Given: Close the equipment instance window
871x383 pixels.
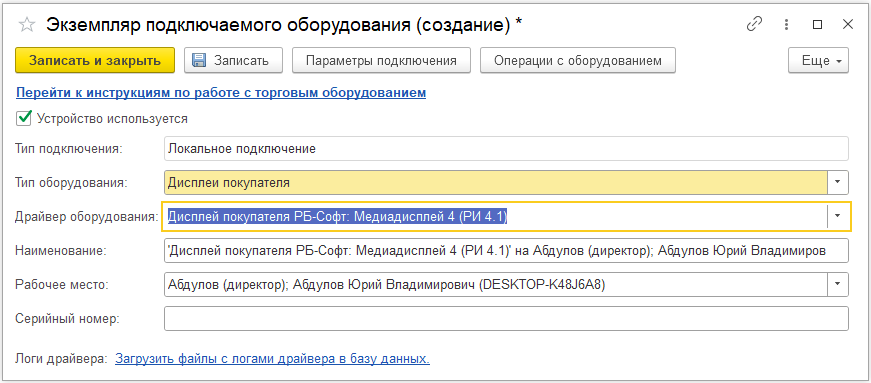Looking at the screenshot, I should 847,24.
